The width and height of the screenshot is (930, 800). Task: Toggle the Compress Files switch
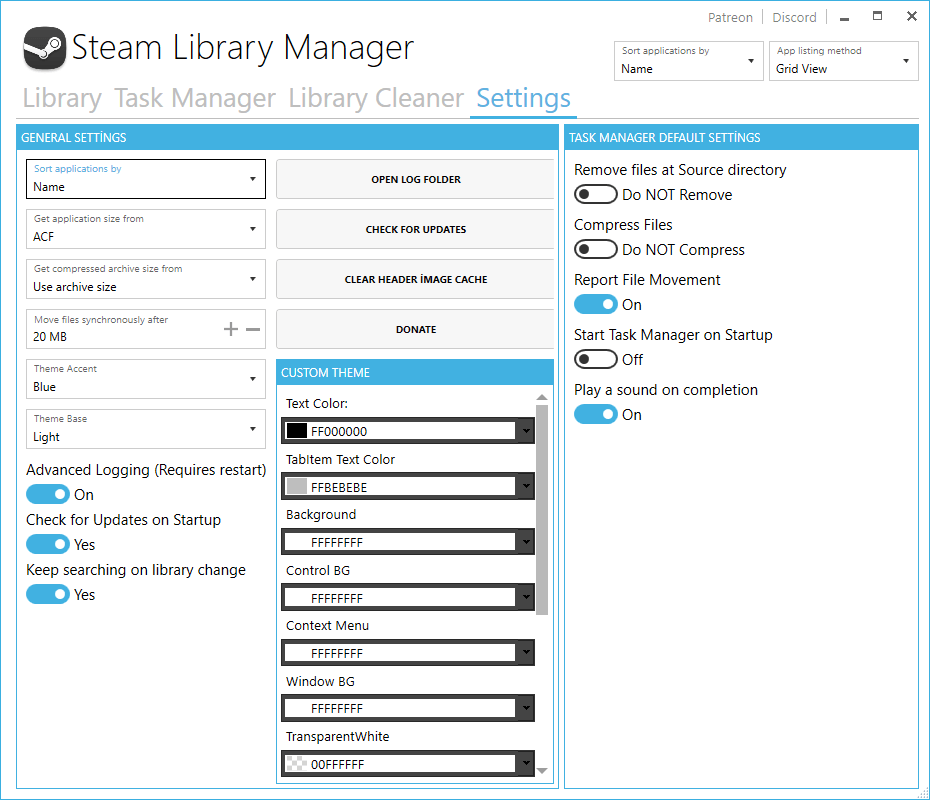(x=596, y=249)
